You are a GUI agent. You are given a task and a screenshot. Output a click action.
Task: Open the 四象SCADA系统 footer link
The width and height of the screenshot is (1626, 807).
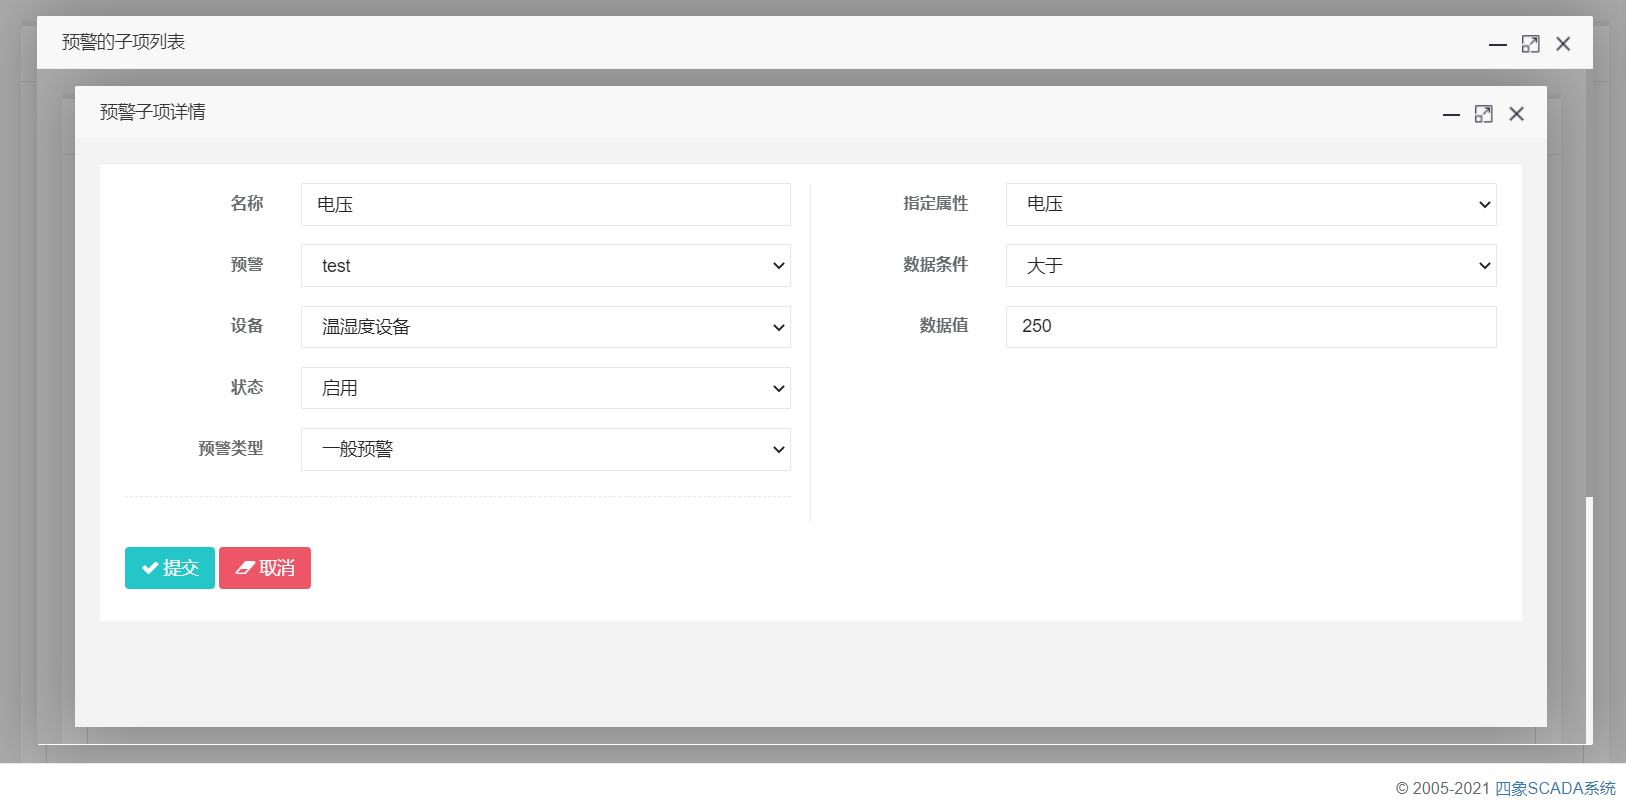[x=1555, y=789]
